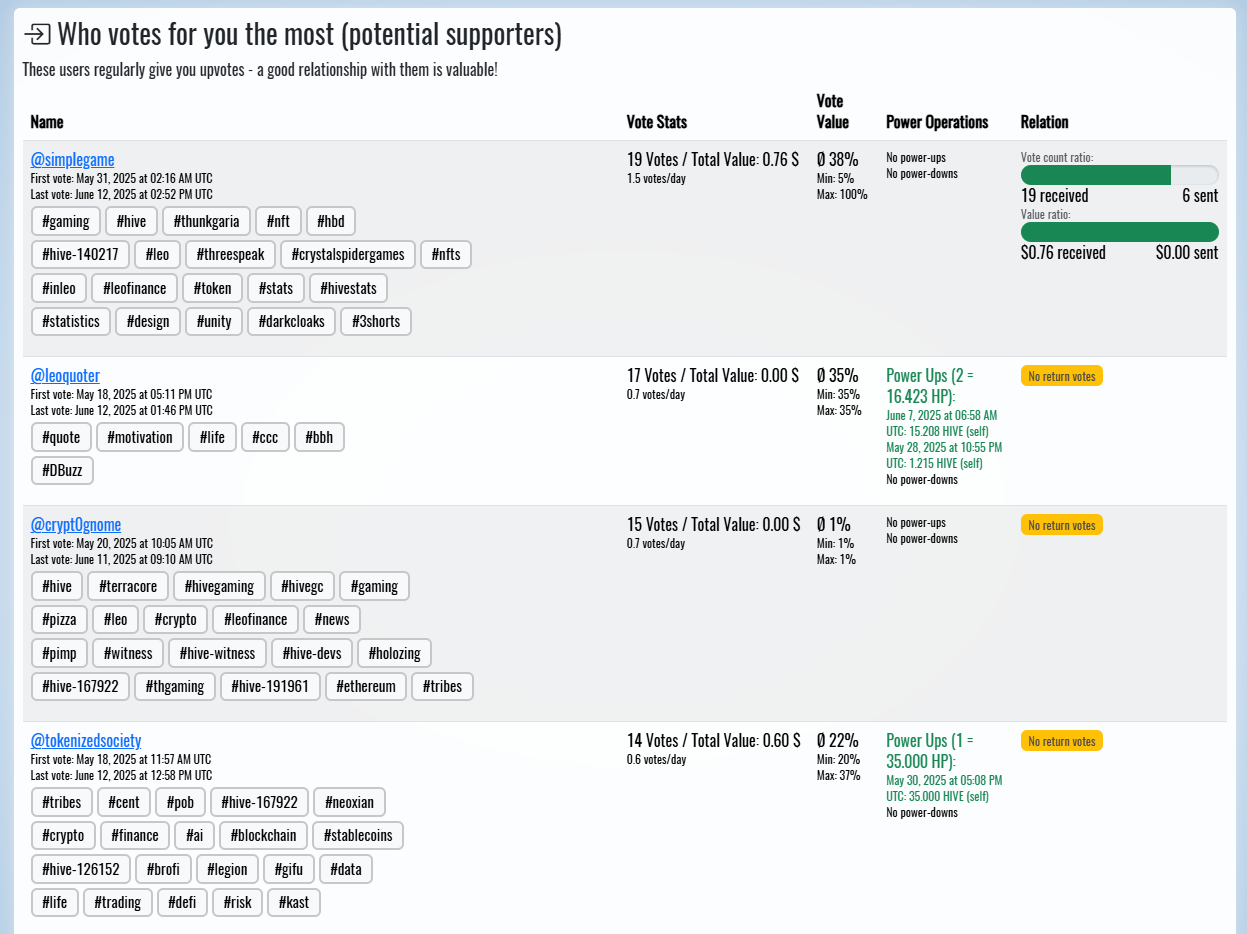
Task: Click the arrow icon beside the section heading
Action: [37, 35]
